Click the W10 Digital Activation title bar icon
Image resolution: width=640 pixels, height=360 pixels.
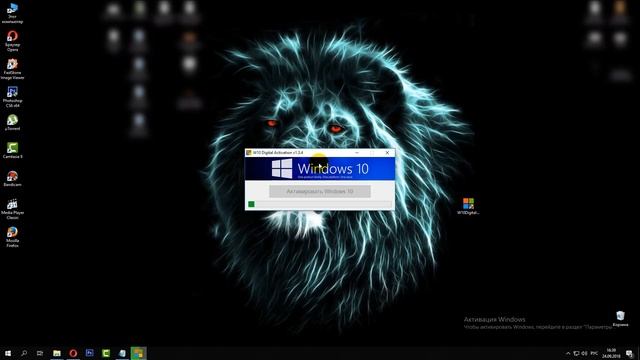tap(249, 152)
